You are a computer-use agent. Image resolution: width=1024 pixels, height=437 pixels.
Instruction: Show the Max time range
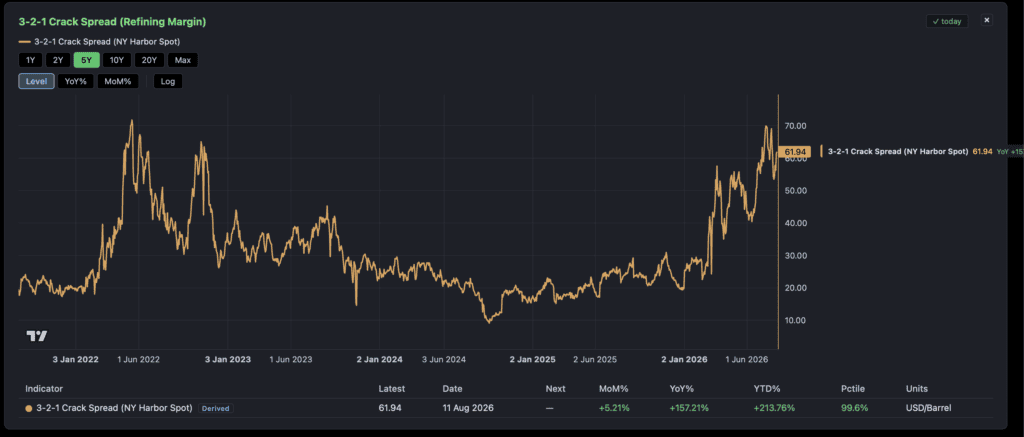[x=183, y=61]
